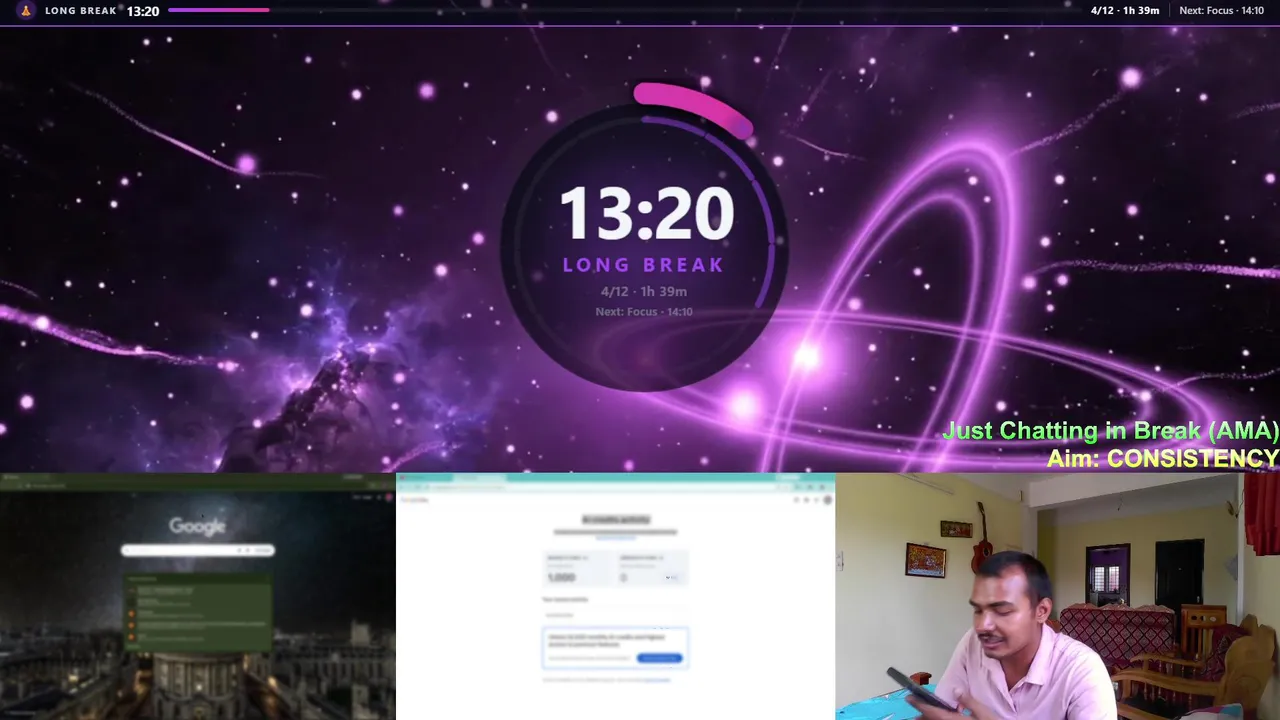
Task: Click 'Next: Focus · 14:10' inside timer circle
Action: coord(644,312)
